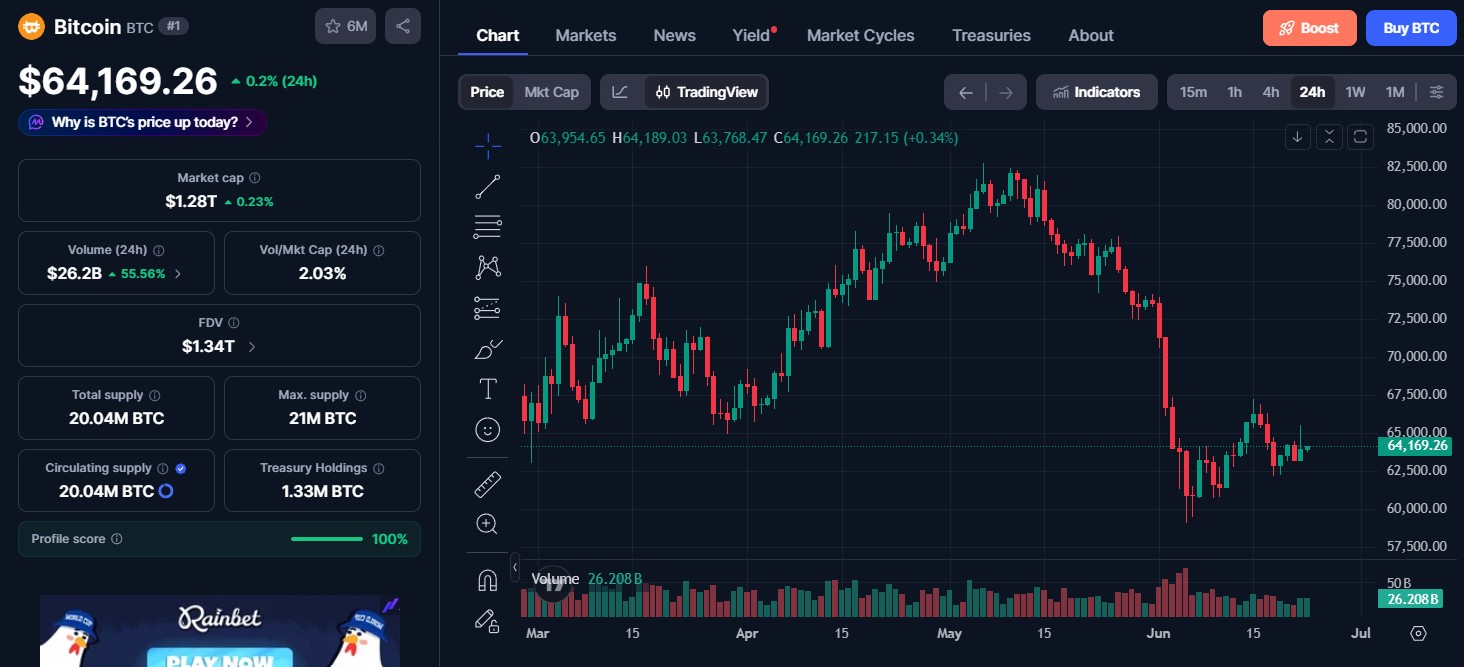Toggle lock all drawing tools
1464x667 pixels.
tap(488, 621)
